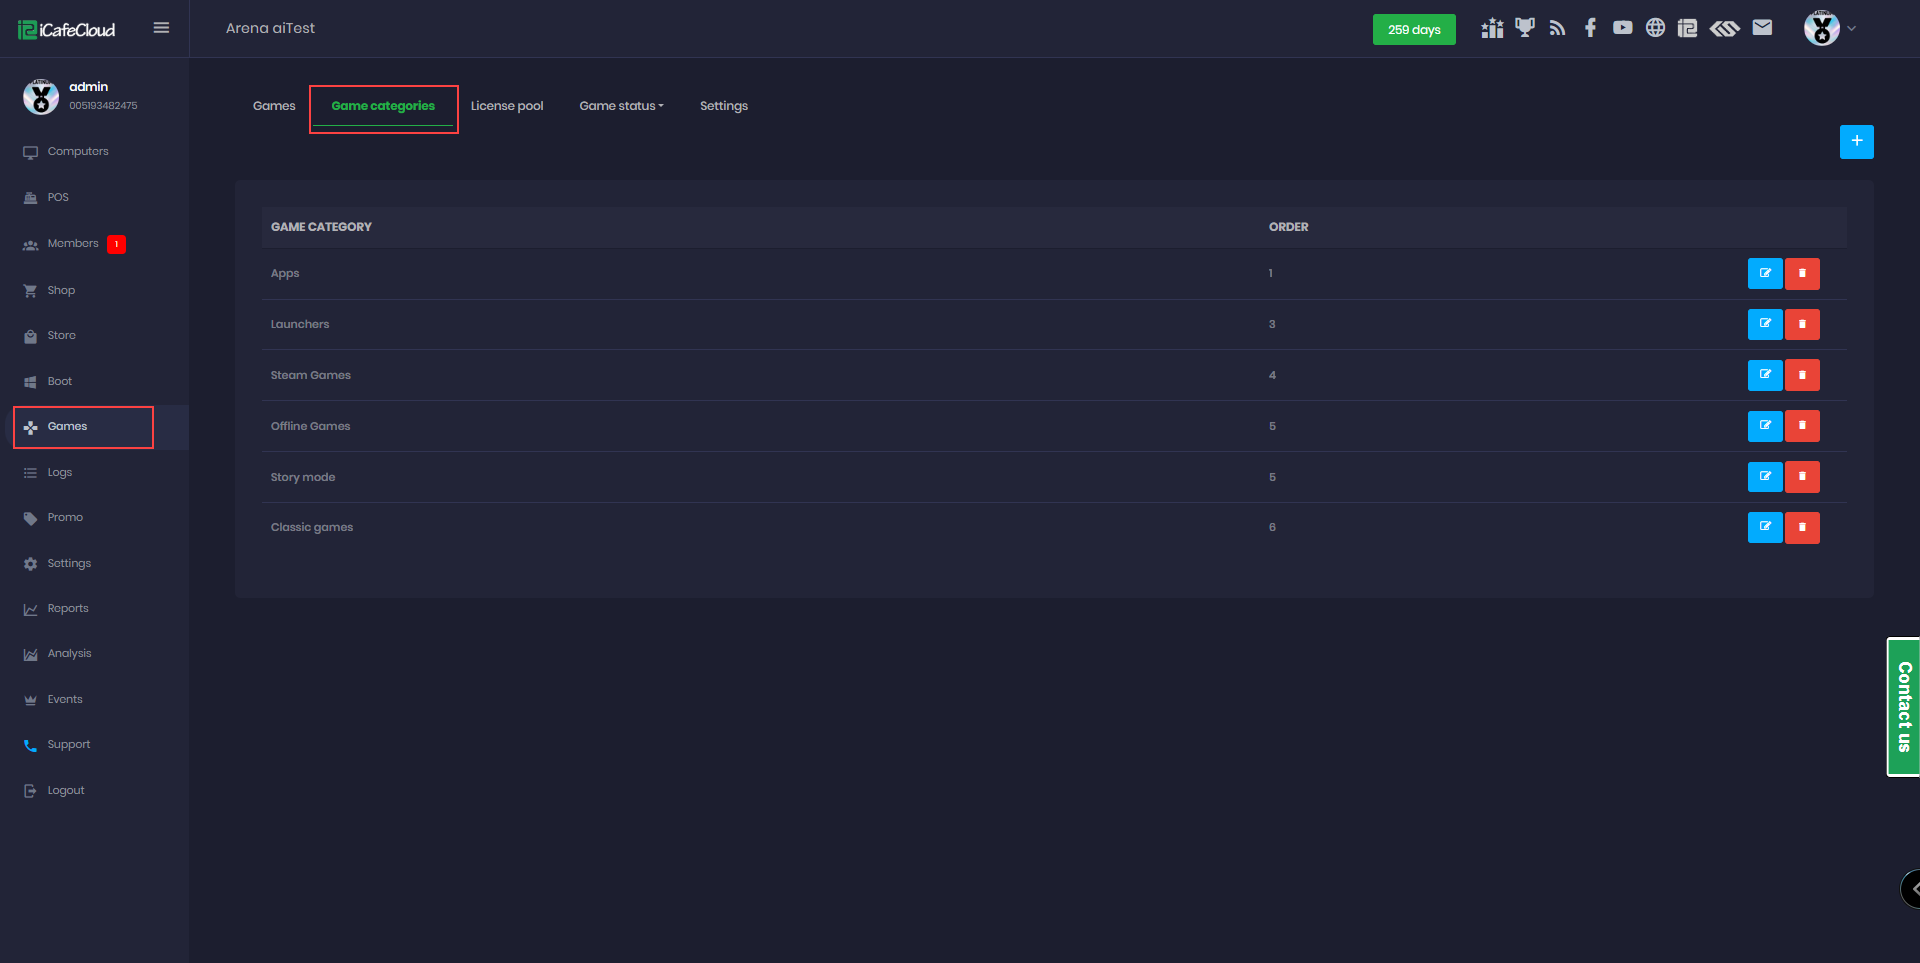Delete the Steam Games category
Image resolution: width=1920 pixels, height=963 pixels.
pos(1802,375)
